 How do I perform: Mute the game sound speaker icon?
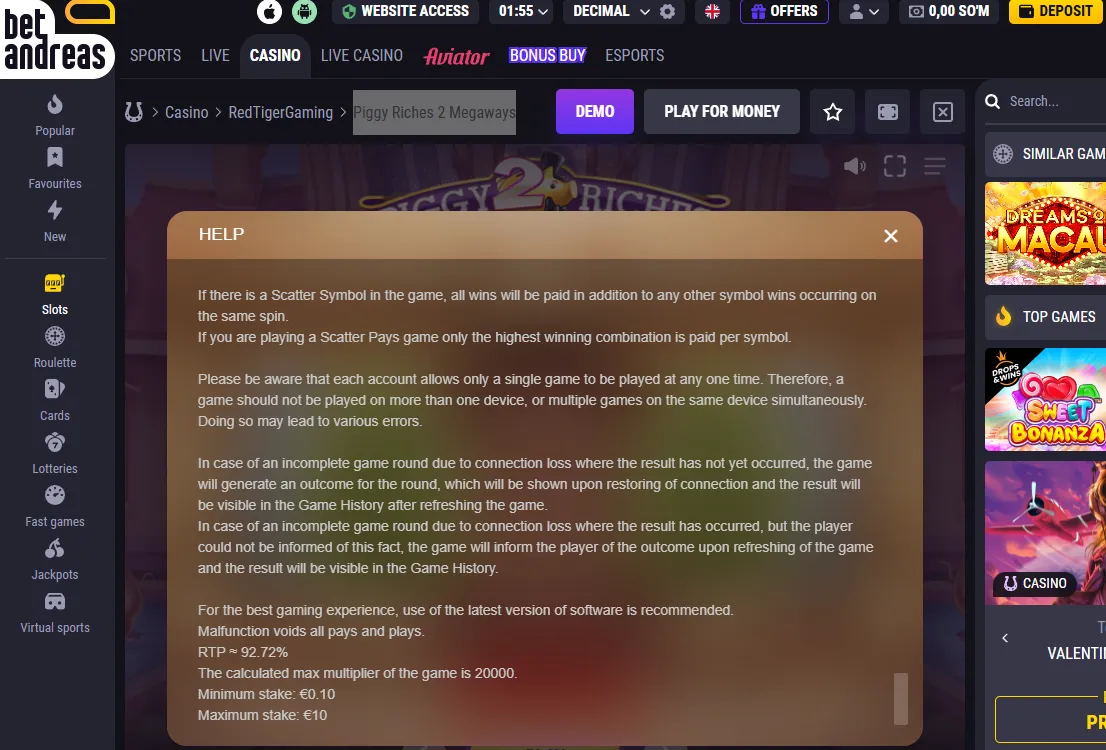pos(854,166)
